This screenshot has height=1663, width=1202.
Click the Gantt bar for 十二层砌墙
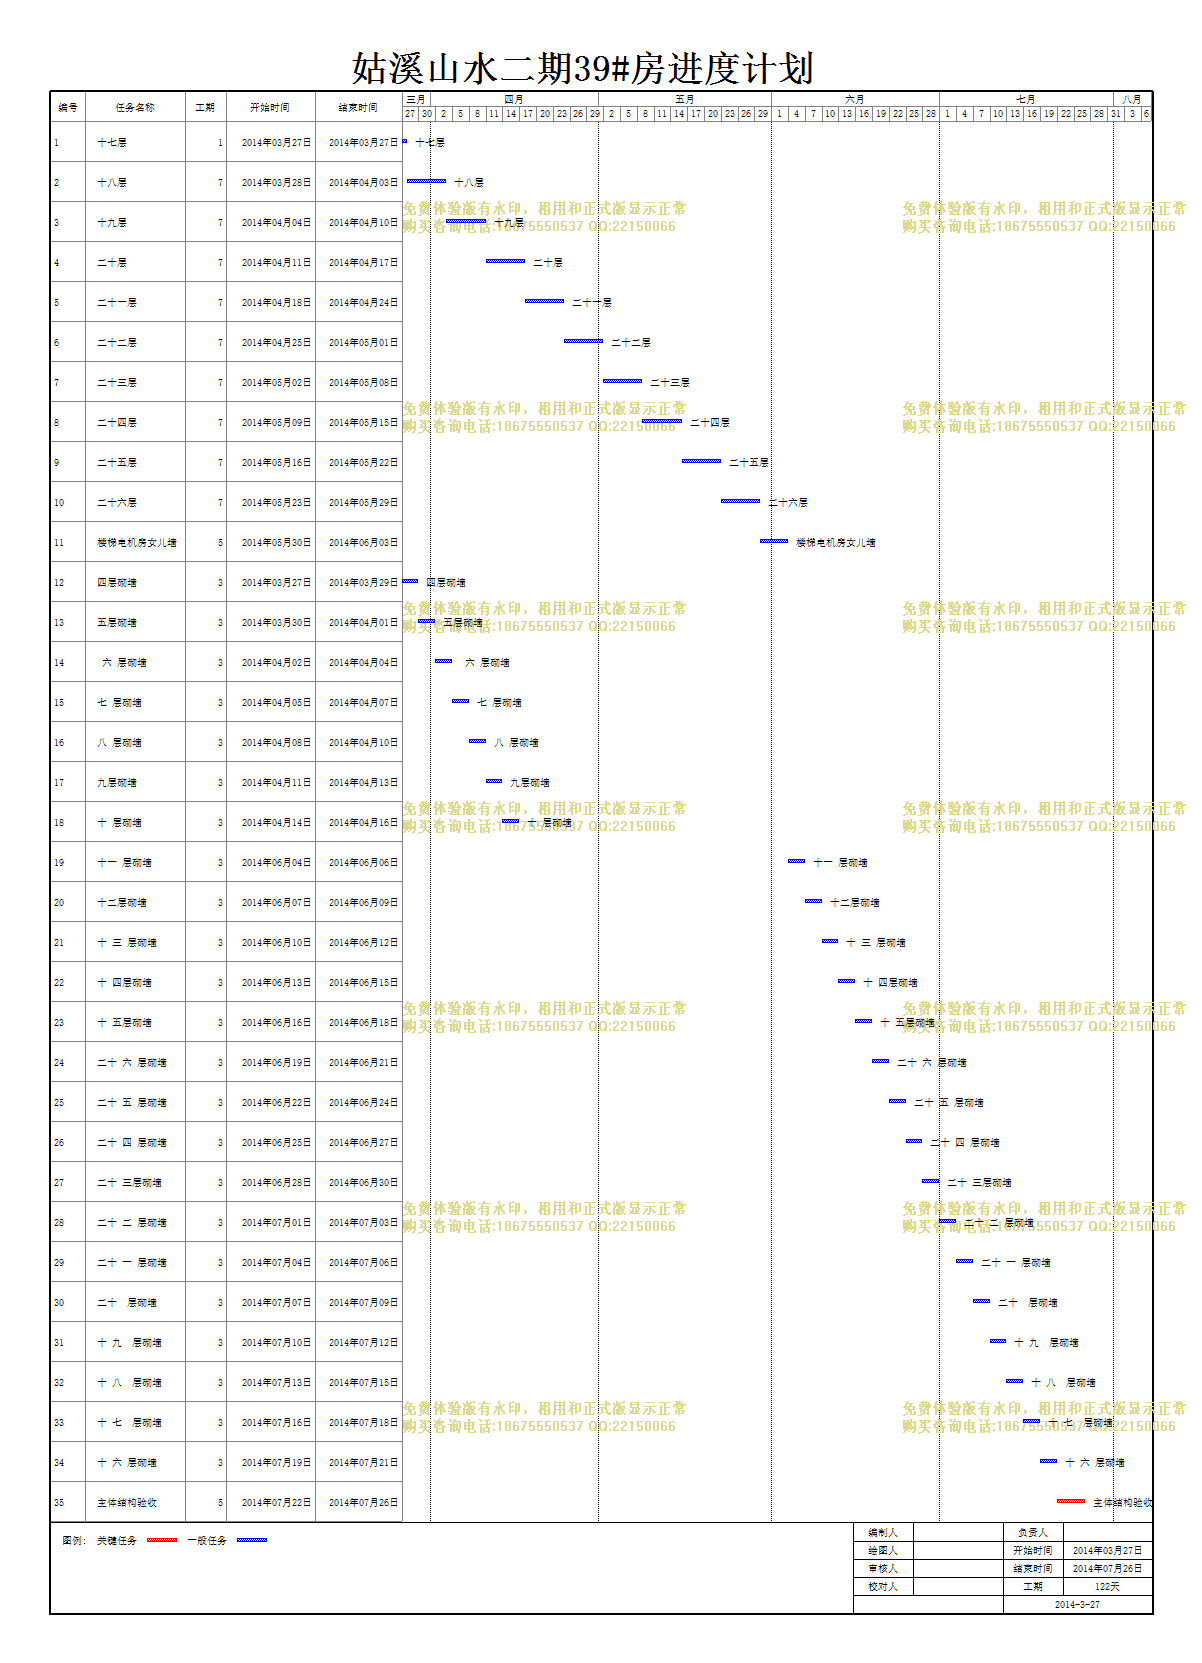814,901
